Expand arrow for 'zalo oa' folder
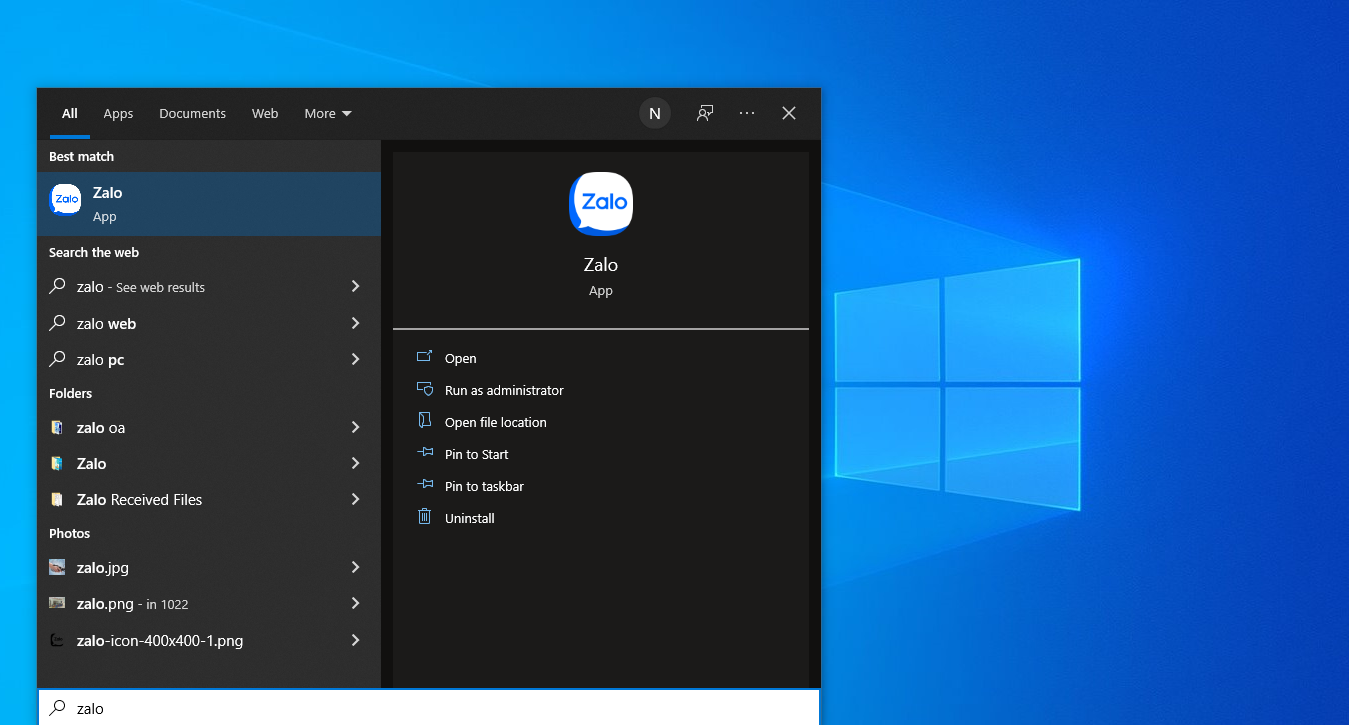 tap(355, 427)
